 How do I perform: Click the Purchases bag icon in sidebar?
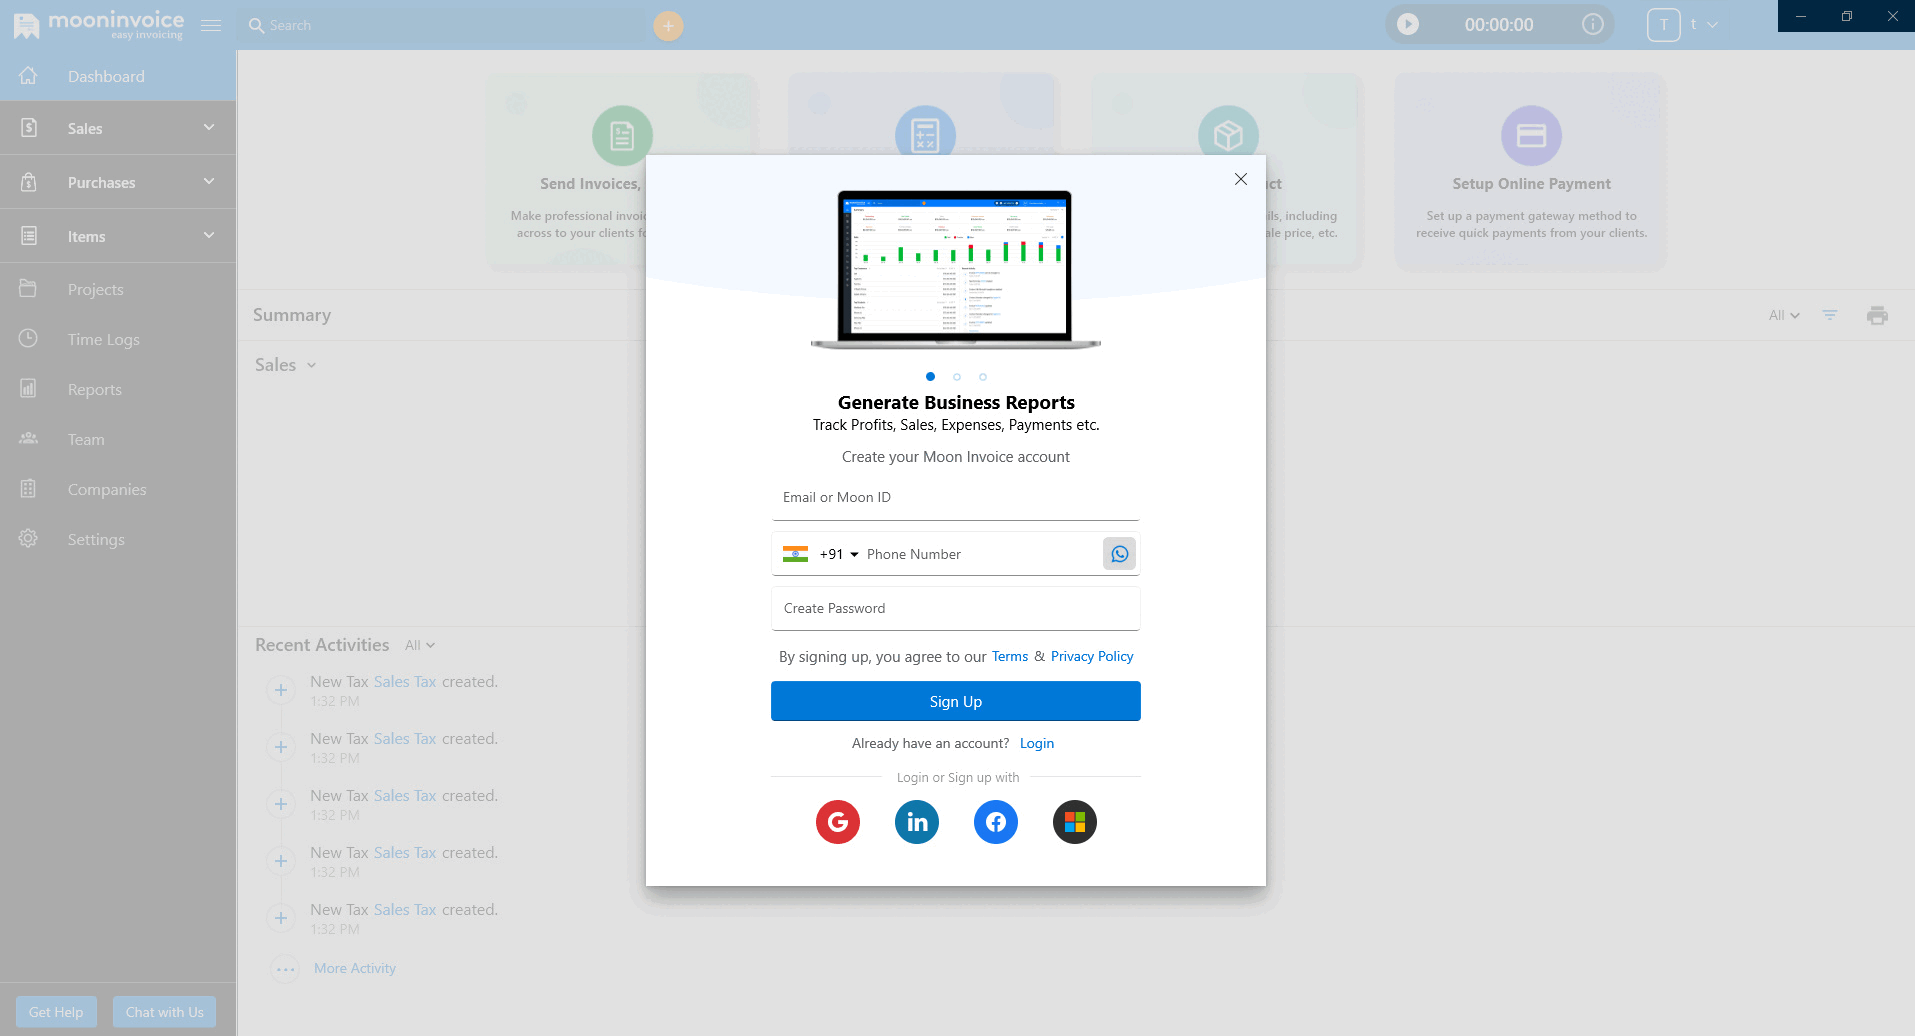tap(29, 182)
